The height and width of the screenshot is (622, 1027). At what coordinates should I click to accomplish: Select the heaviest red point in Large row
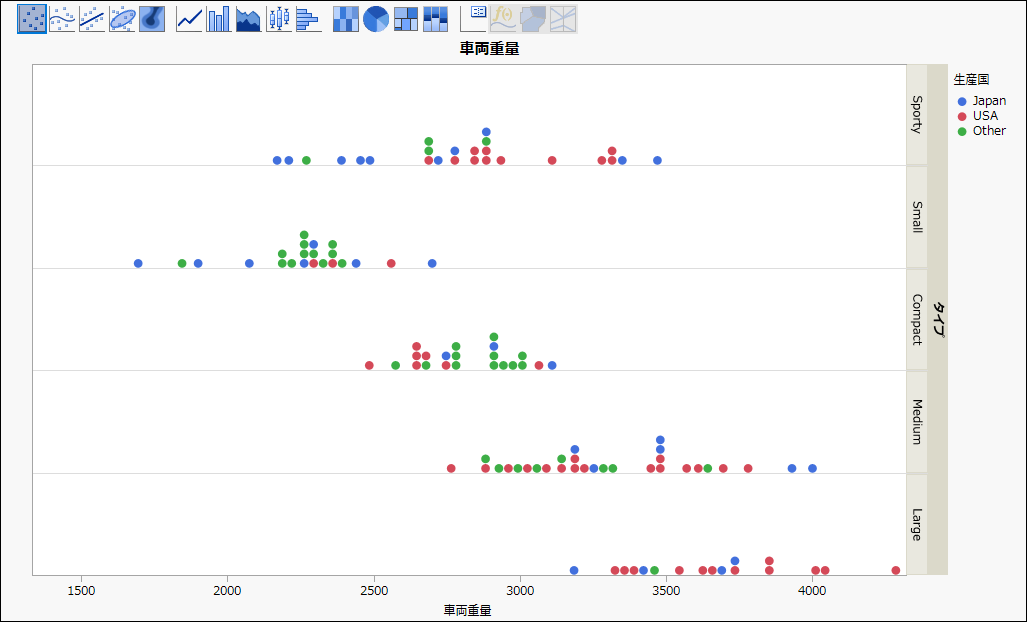[896, 570]
